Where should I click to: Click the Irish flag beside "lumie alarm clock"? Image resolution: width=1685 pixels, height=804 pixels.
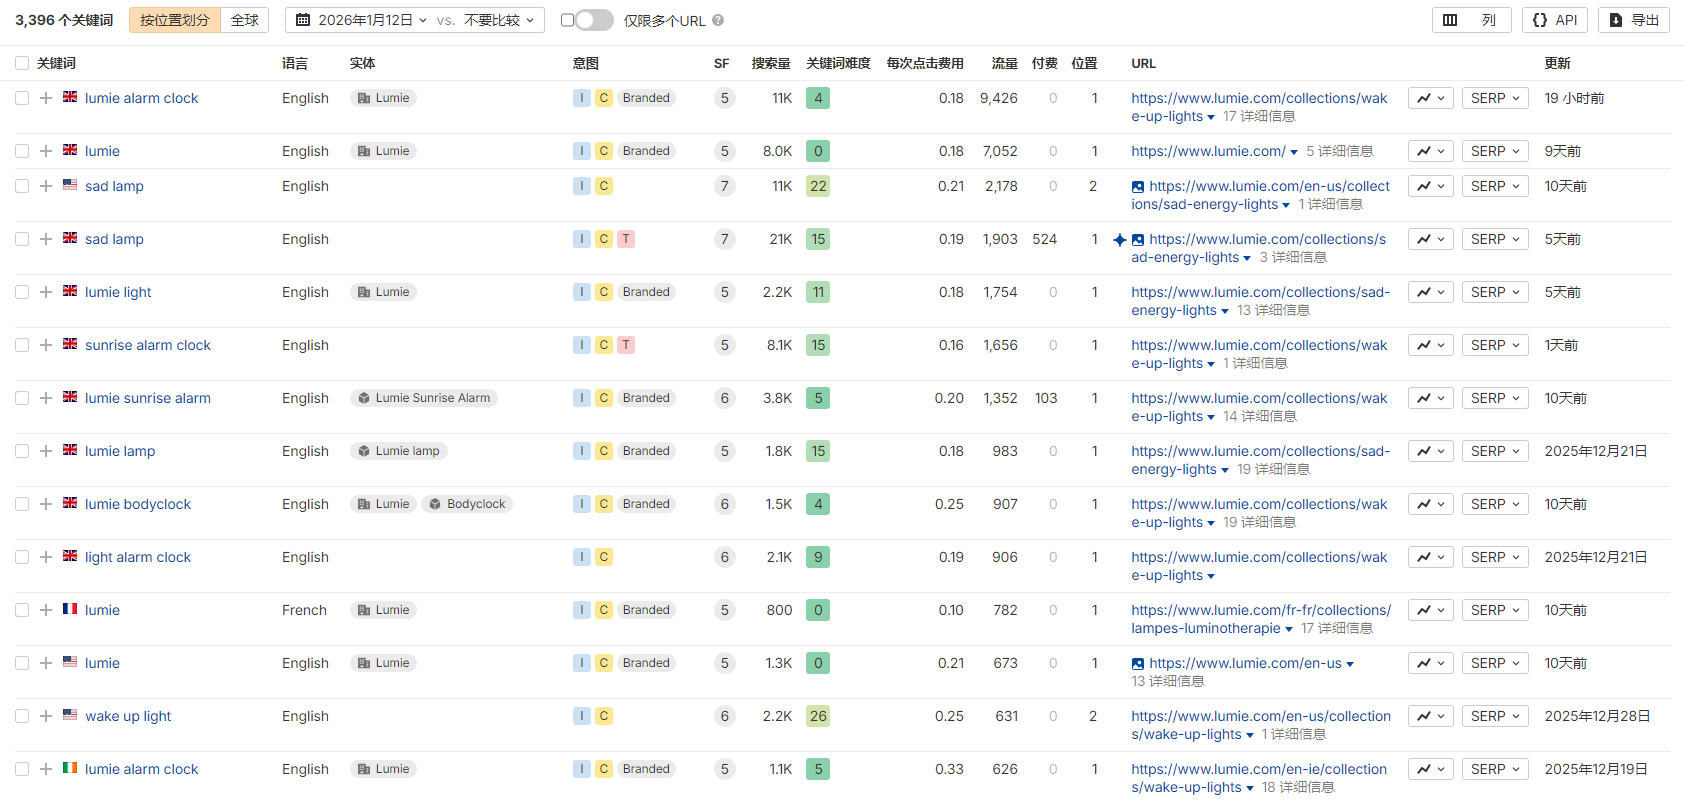pos(70,768)
